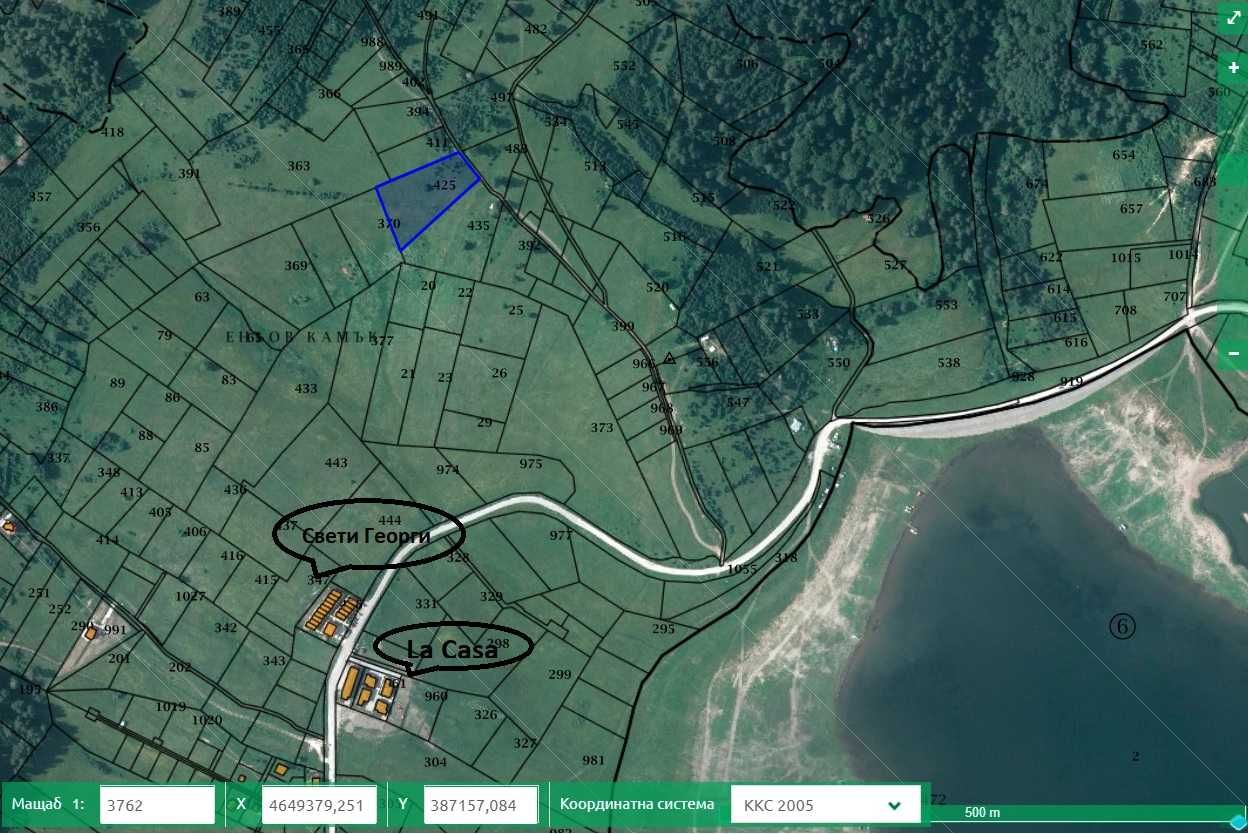Click the Свети Георги label bubble

point(368,535)
